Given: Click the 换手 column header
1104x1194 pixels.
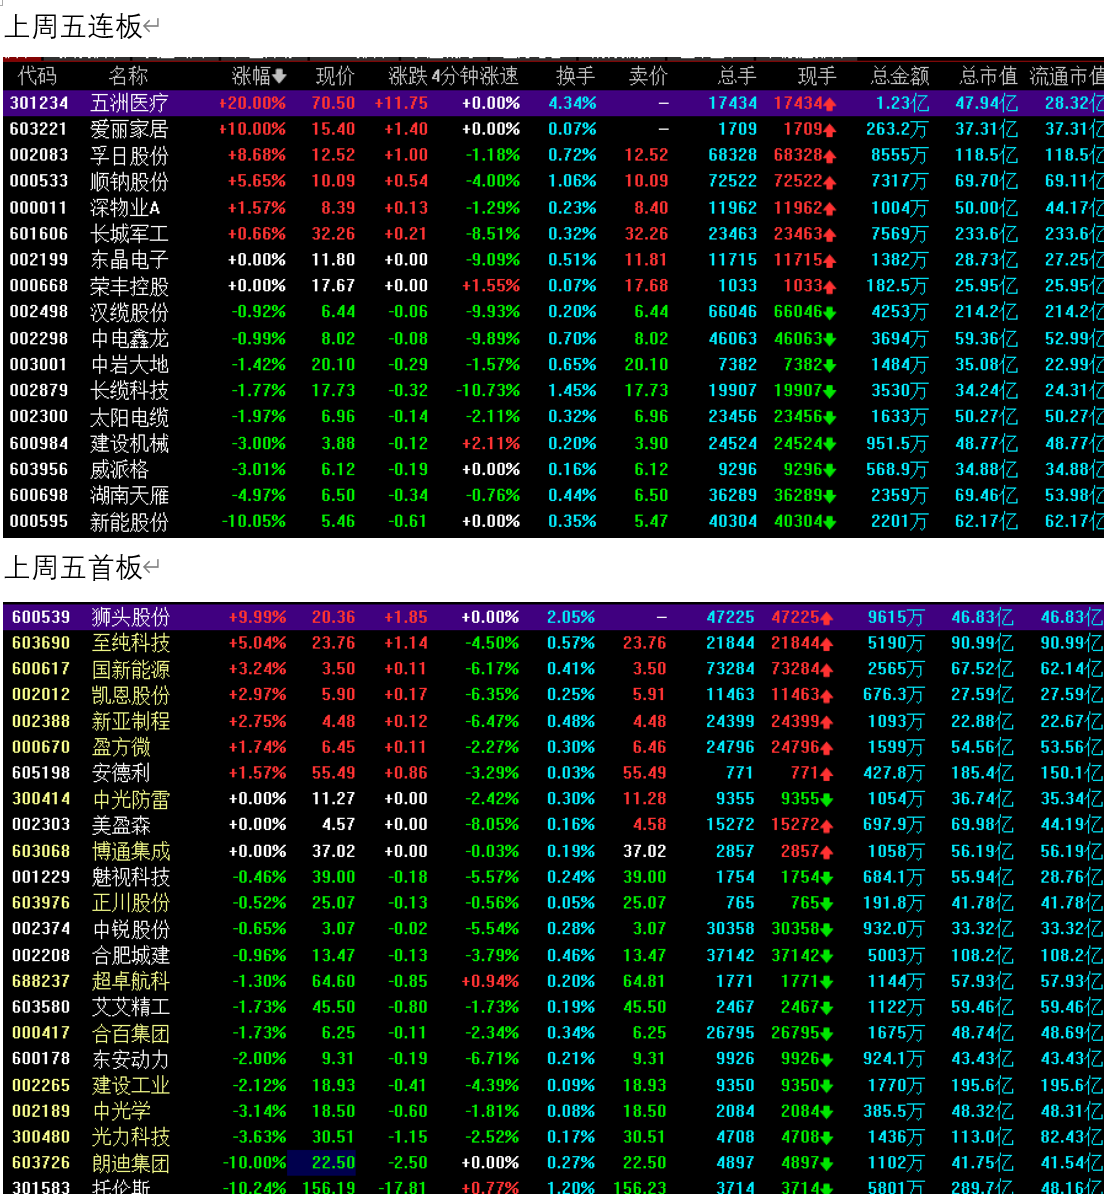Looking at the screenshot, I should click(576, 76).
